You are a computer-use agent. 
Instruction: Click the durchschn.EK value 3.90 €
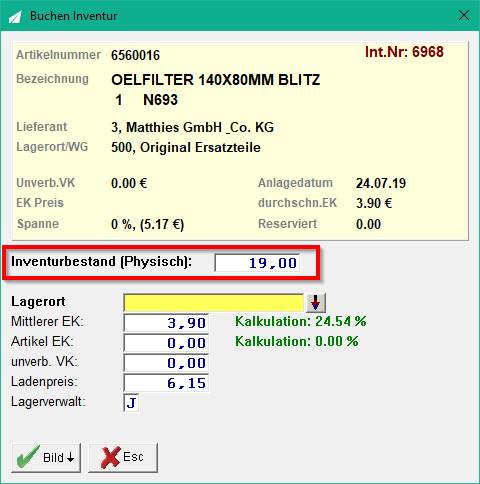coord(374,203)
